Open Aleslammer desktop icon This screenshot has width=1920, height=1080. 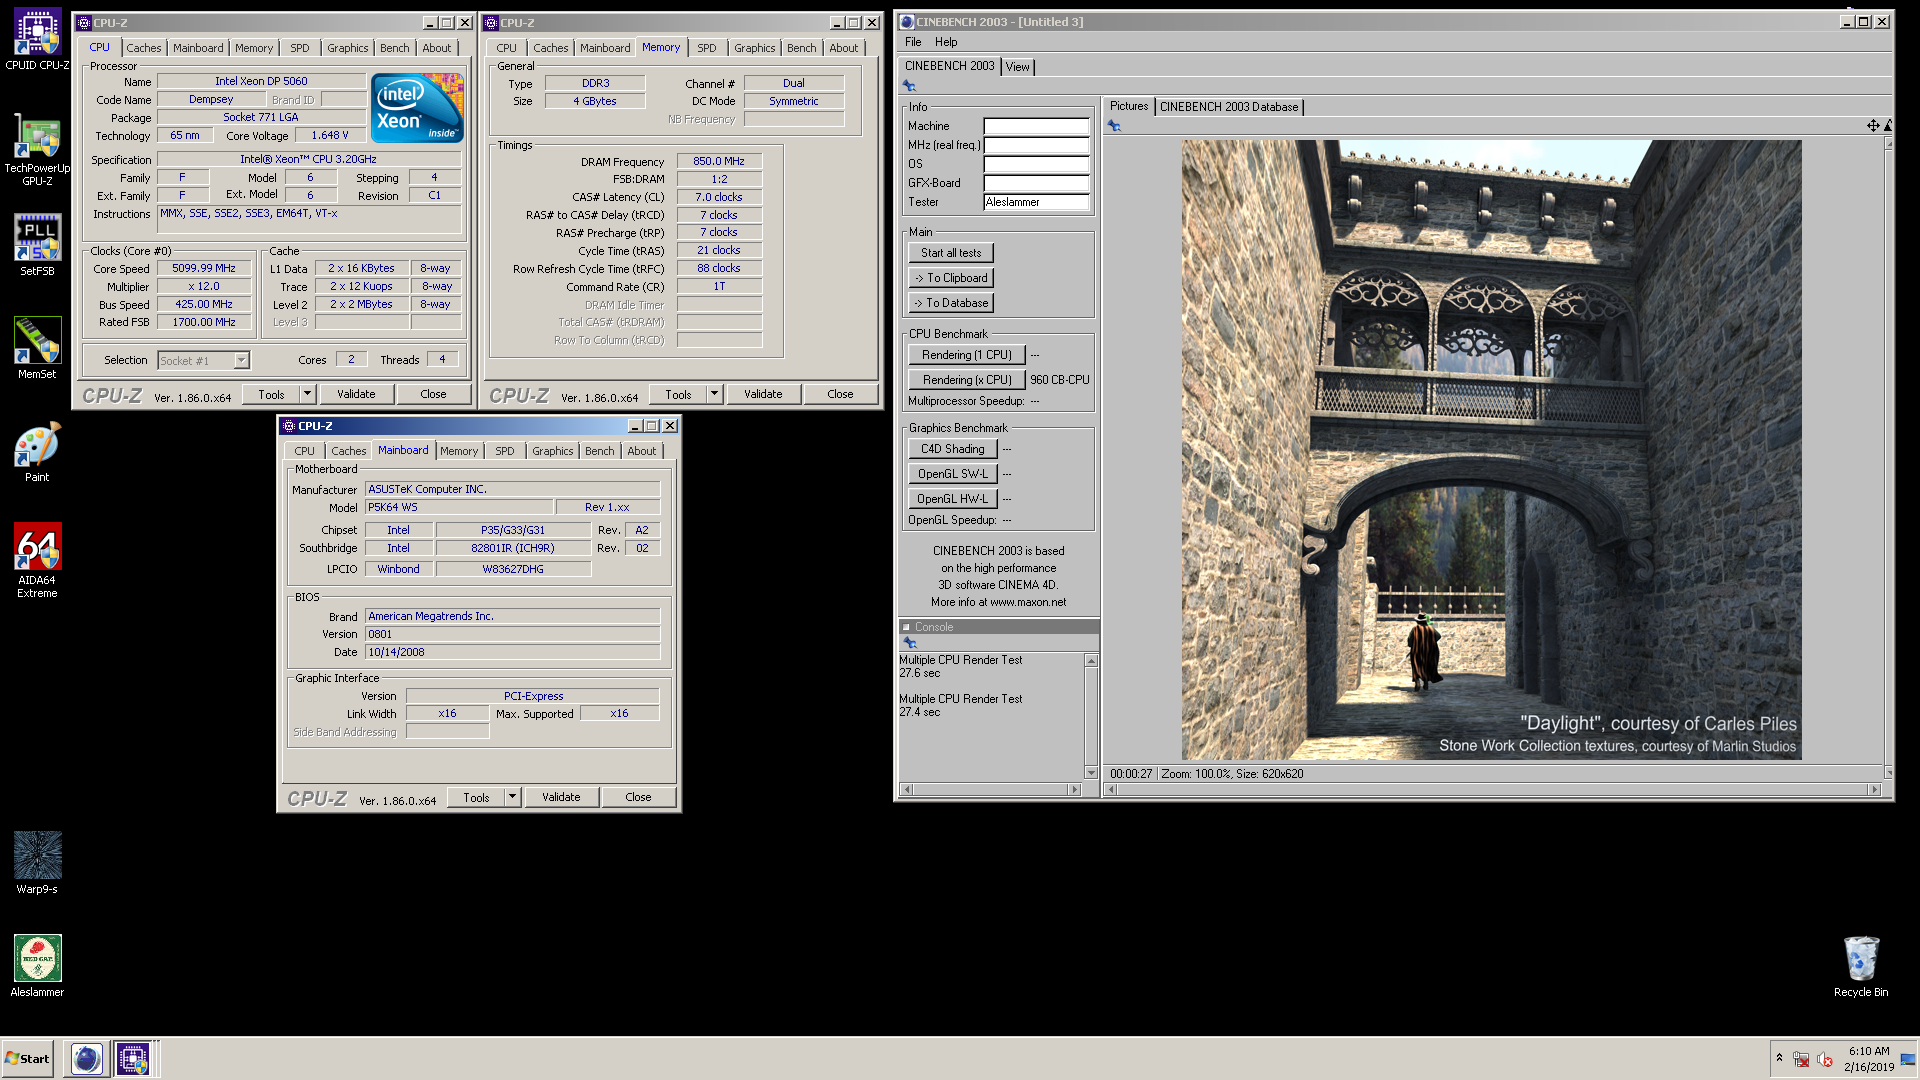tap(37, 966)
